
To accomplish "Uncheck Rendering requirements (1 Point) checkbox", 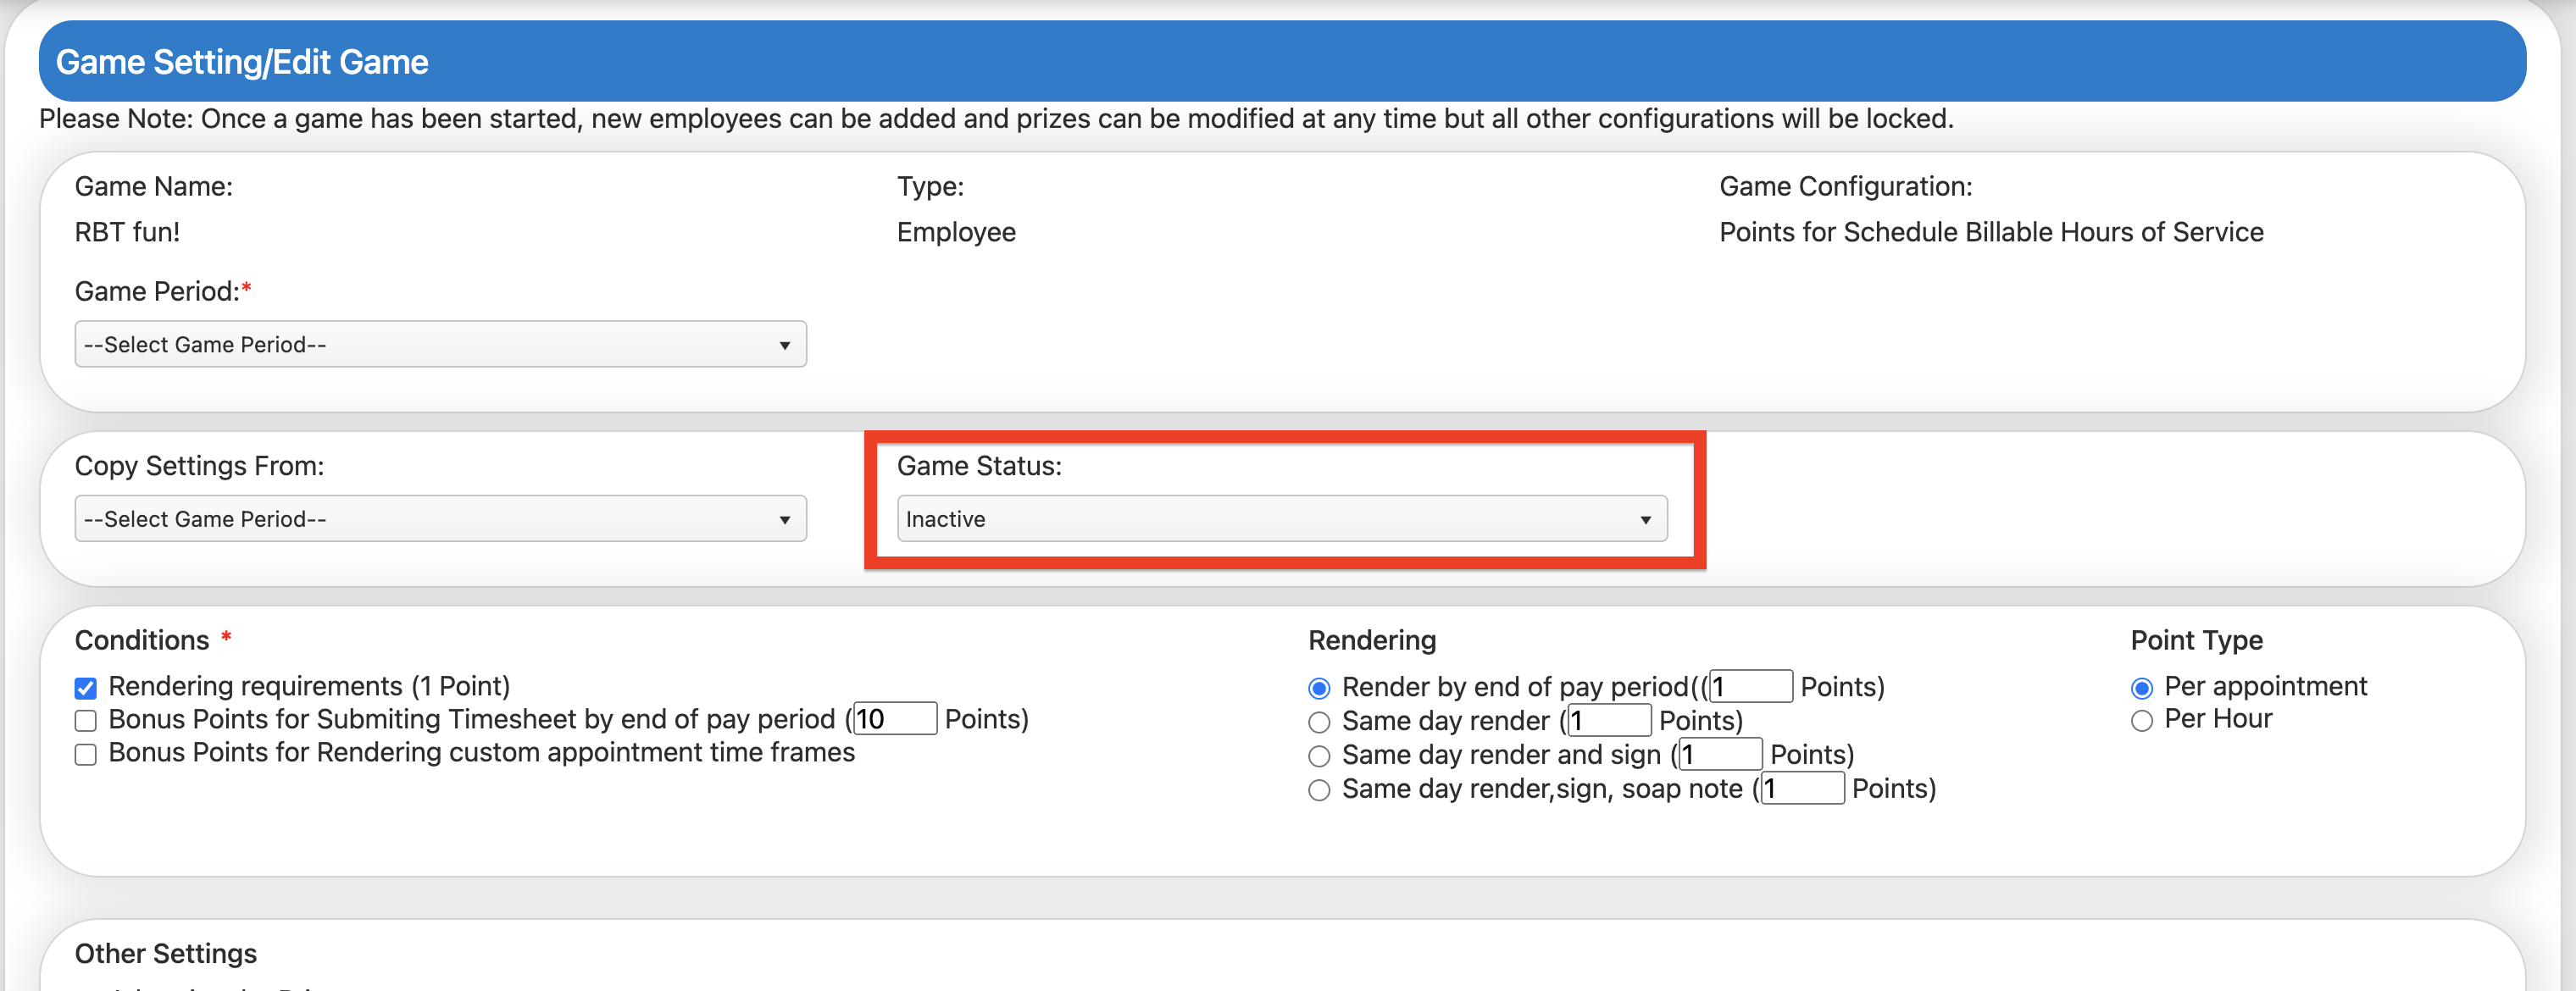I will pos(86,688).
